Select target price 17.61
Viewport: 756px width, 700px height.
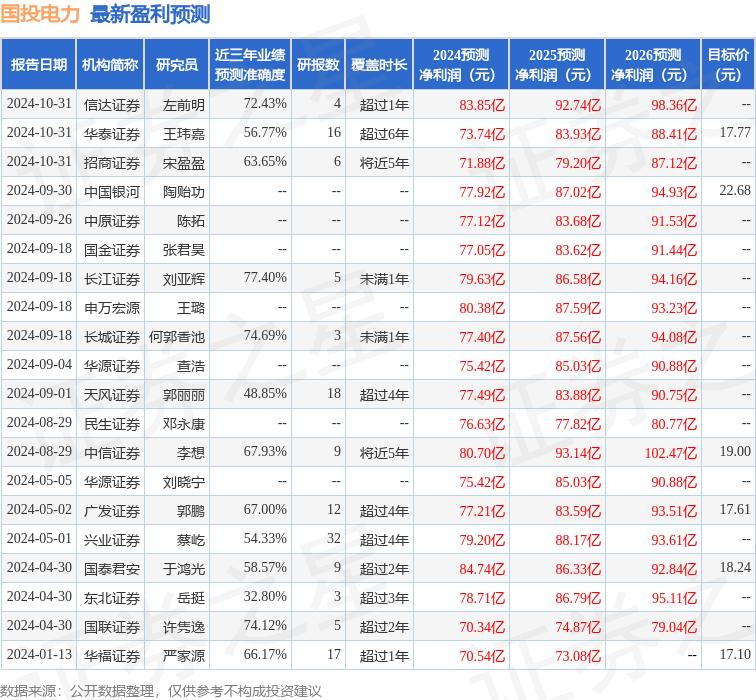(x=735, y=509)
